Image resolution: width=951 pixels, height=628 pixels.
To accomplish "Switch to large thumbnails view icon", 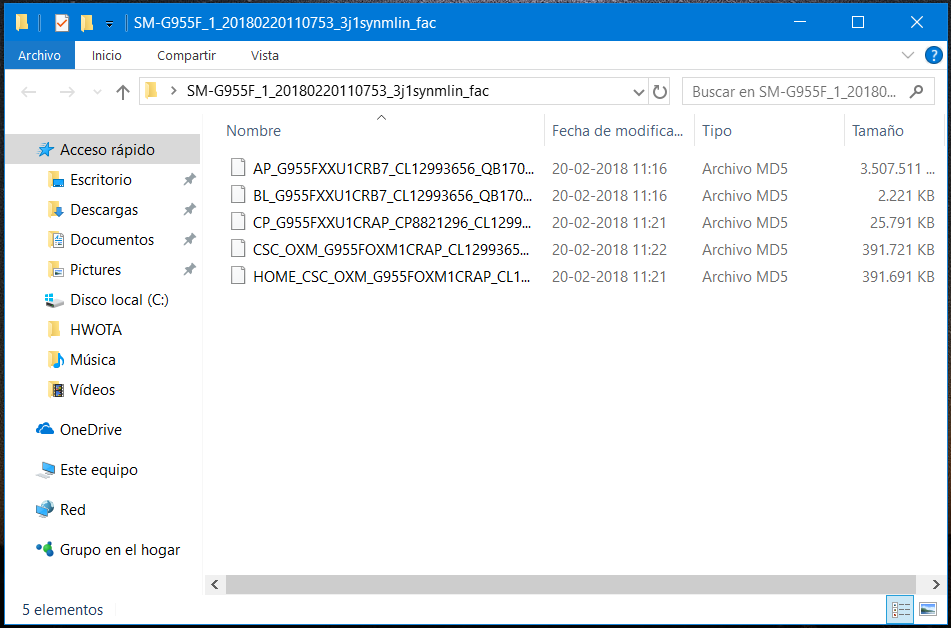I will coord(928,609).
